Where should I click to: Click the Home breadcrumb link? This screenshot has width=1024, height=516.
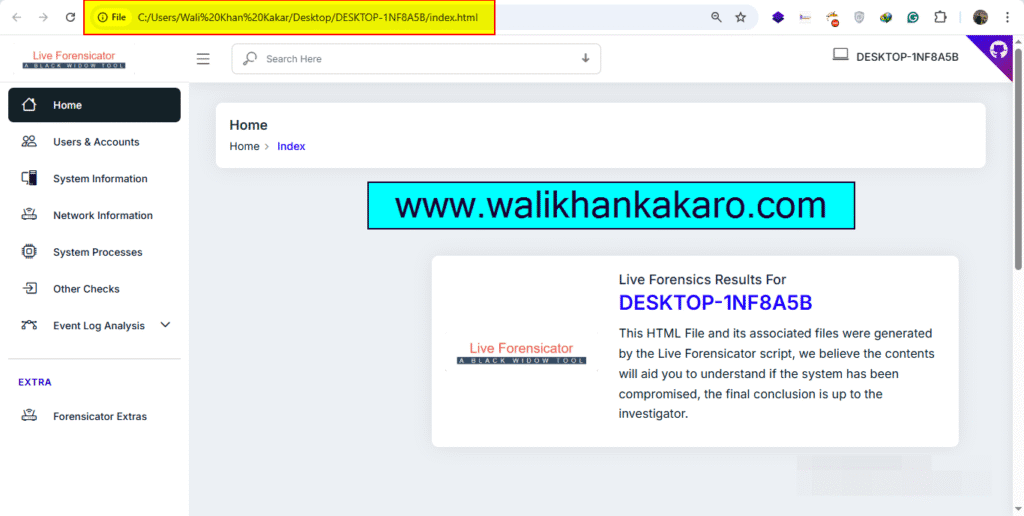pos(244,146)
